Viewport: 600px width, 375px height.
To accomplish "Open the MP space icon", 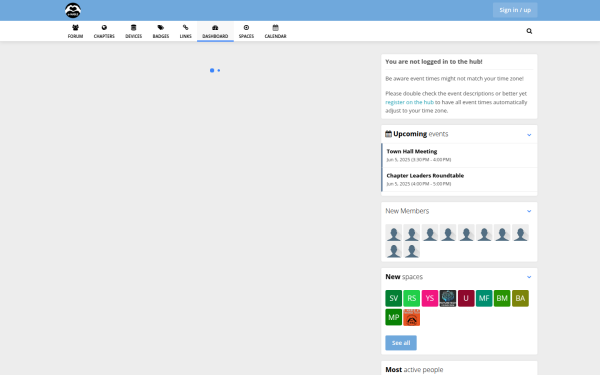I will coord(393,317).
